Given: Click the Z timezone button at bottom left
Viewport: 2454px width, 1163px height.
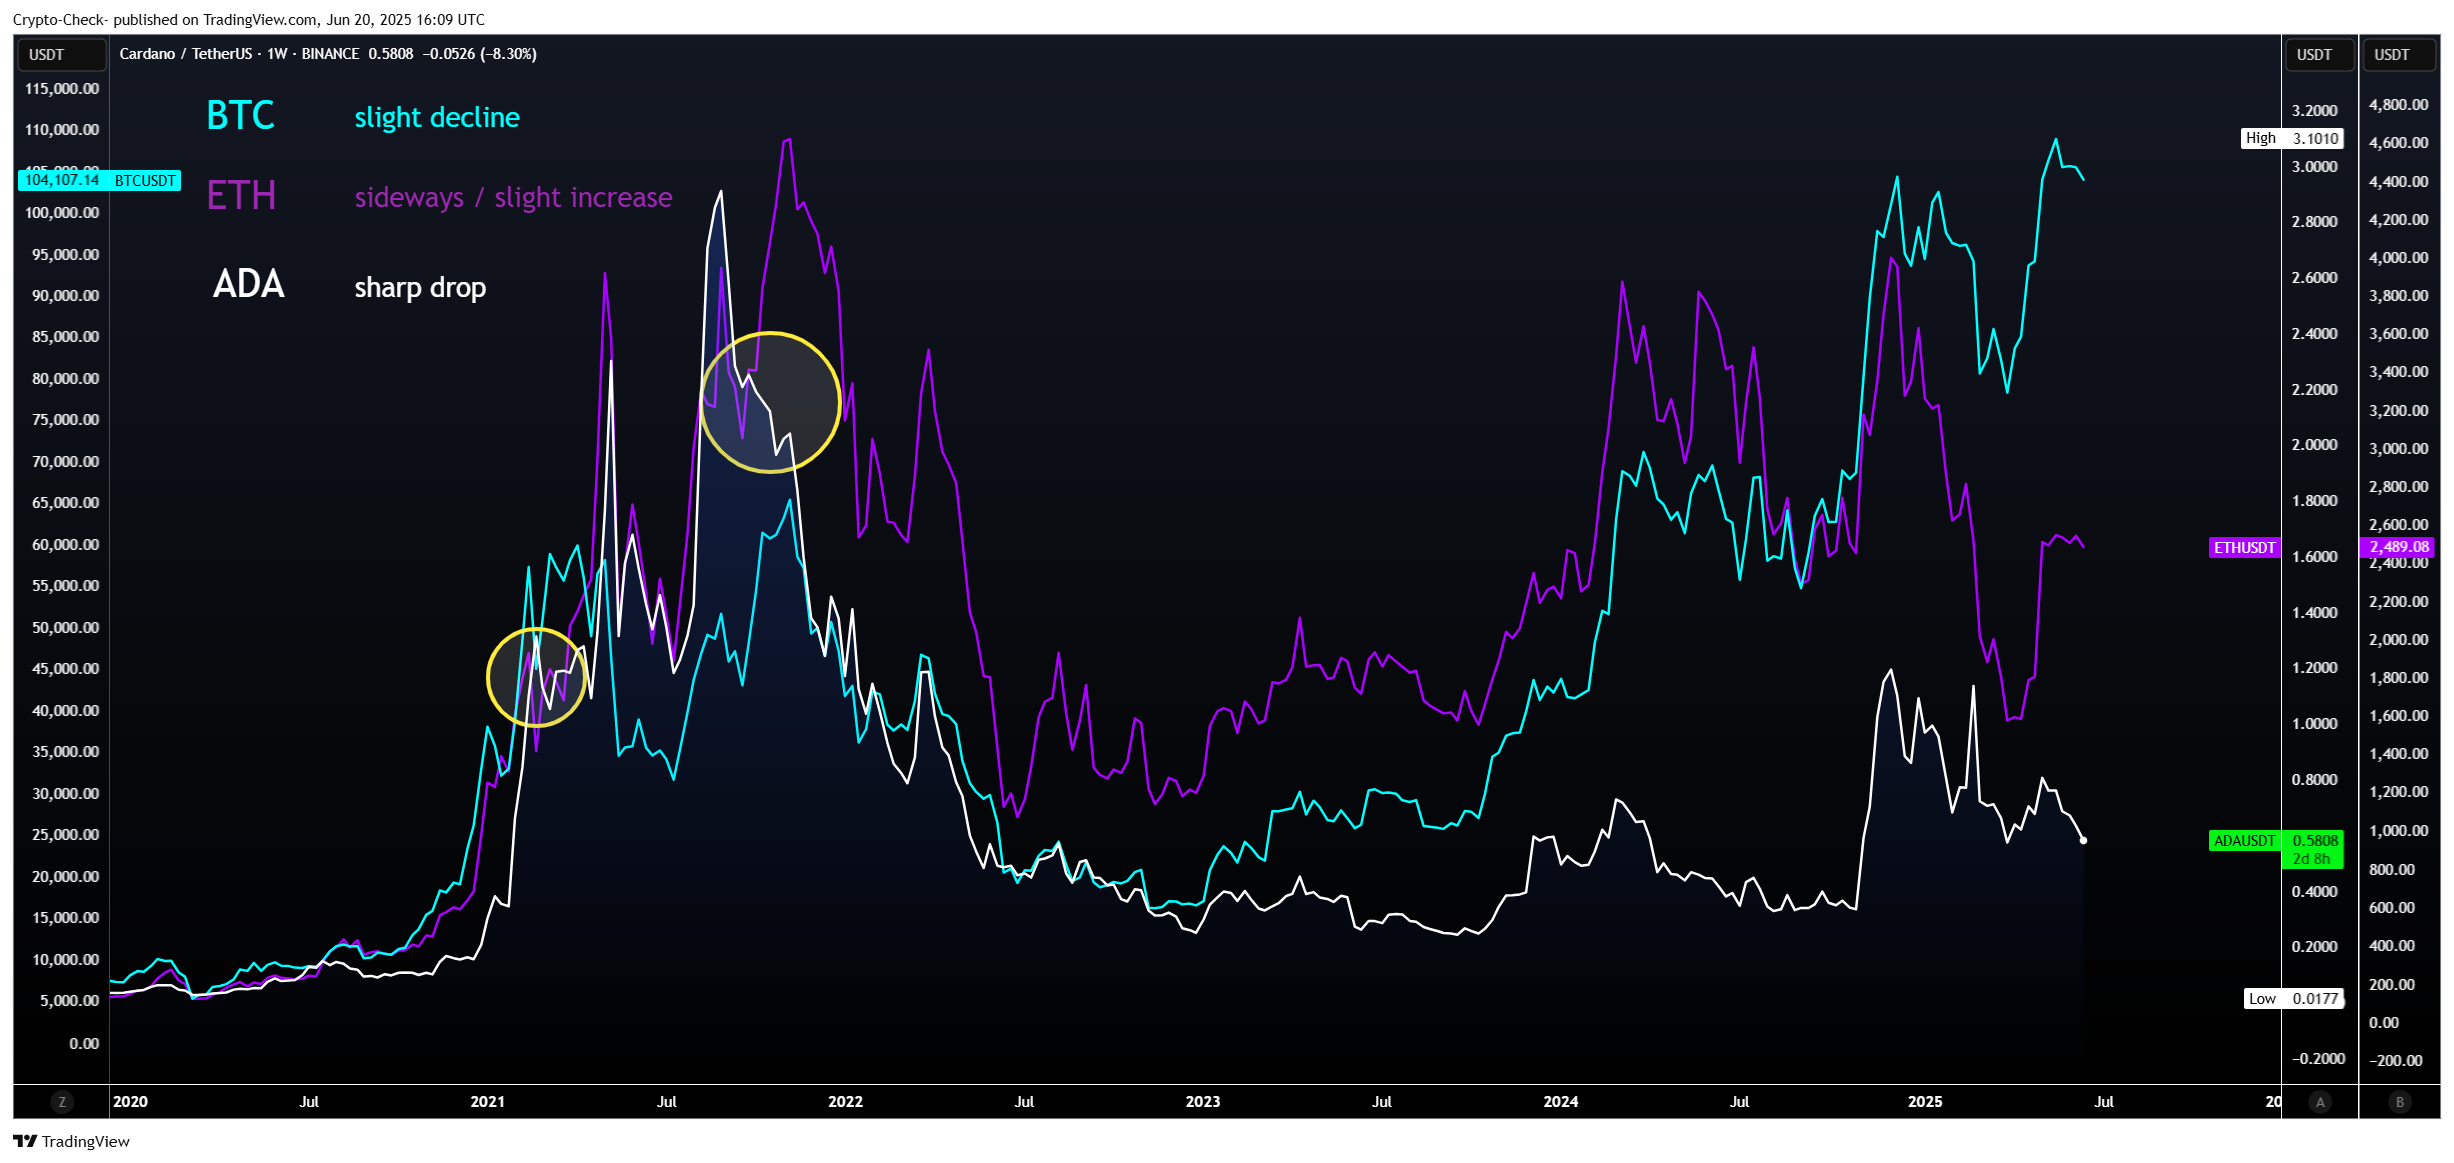Looking at the screenshot, I should pos(62,1102).
